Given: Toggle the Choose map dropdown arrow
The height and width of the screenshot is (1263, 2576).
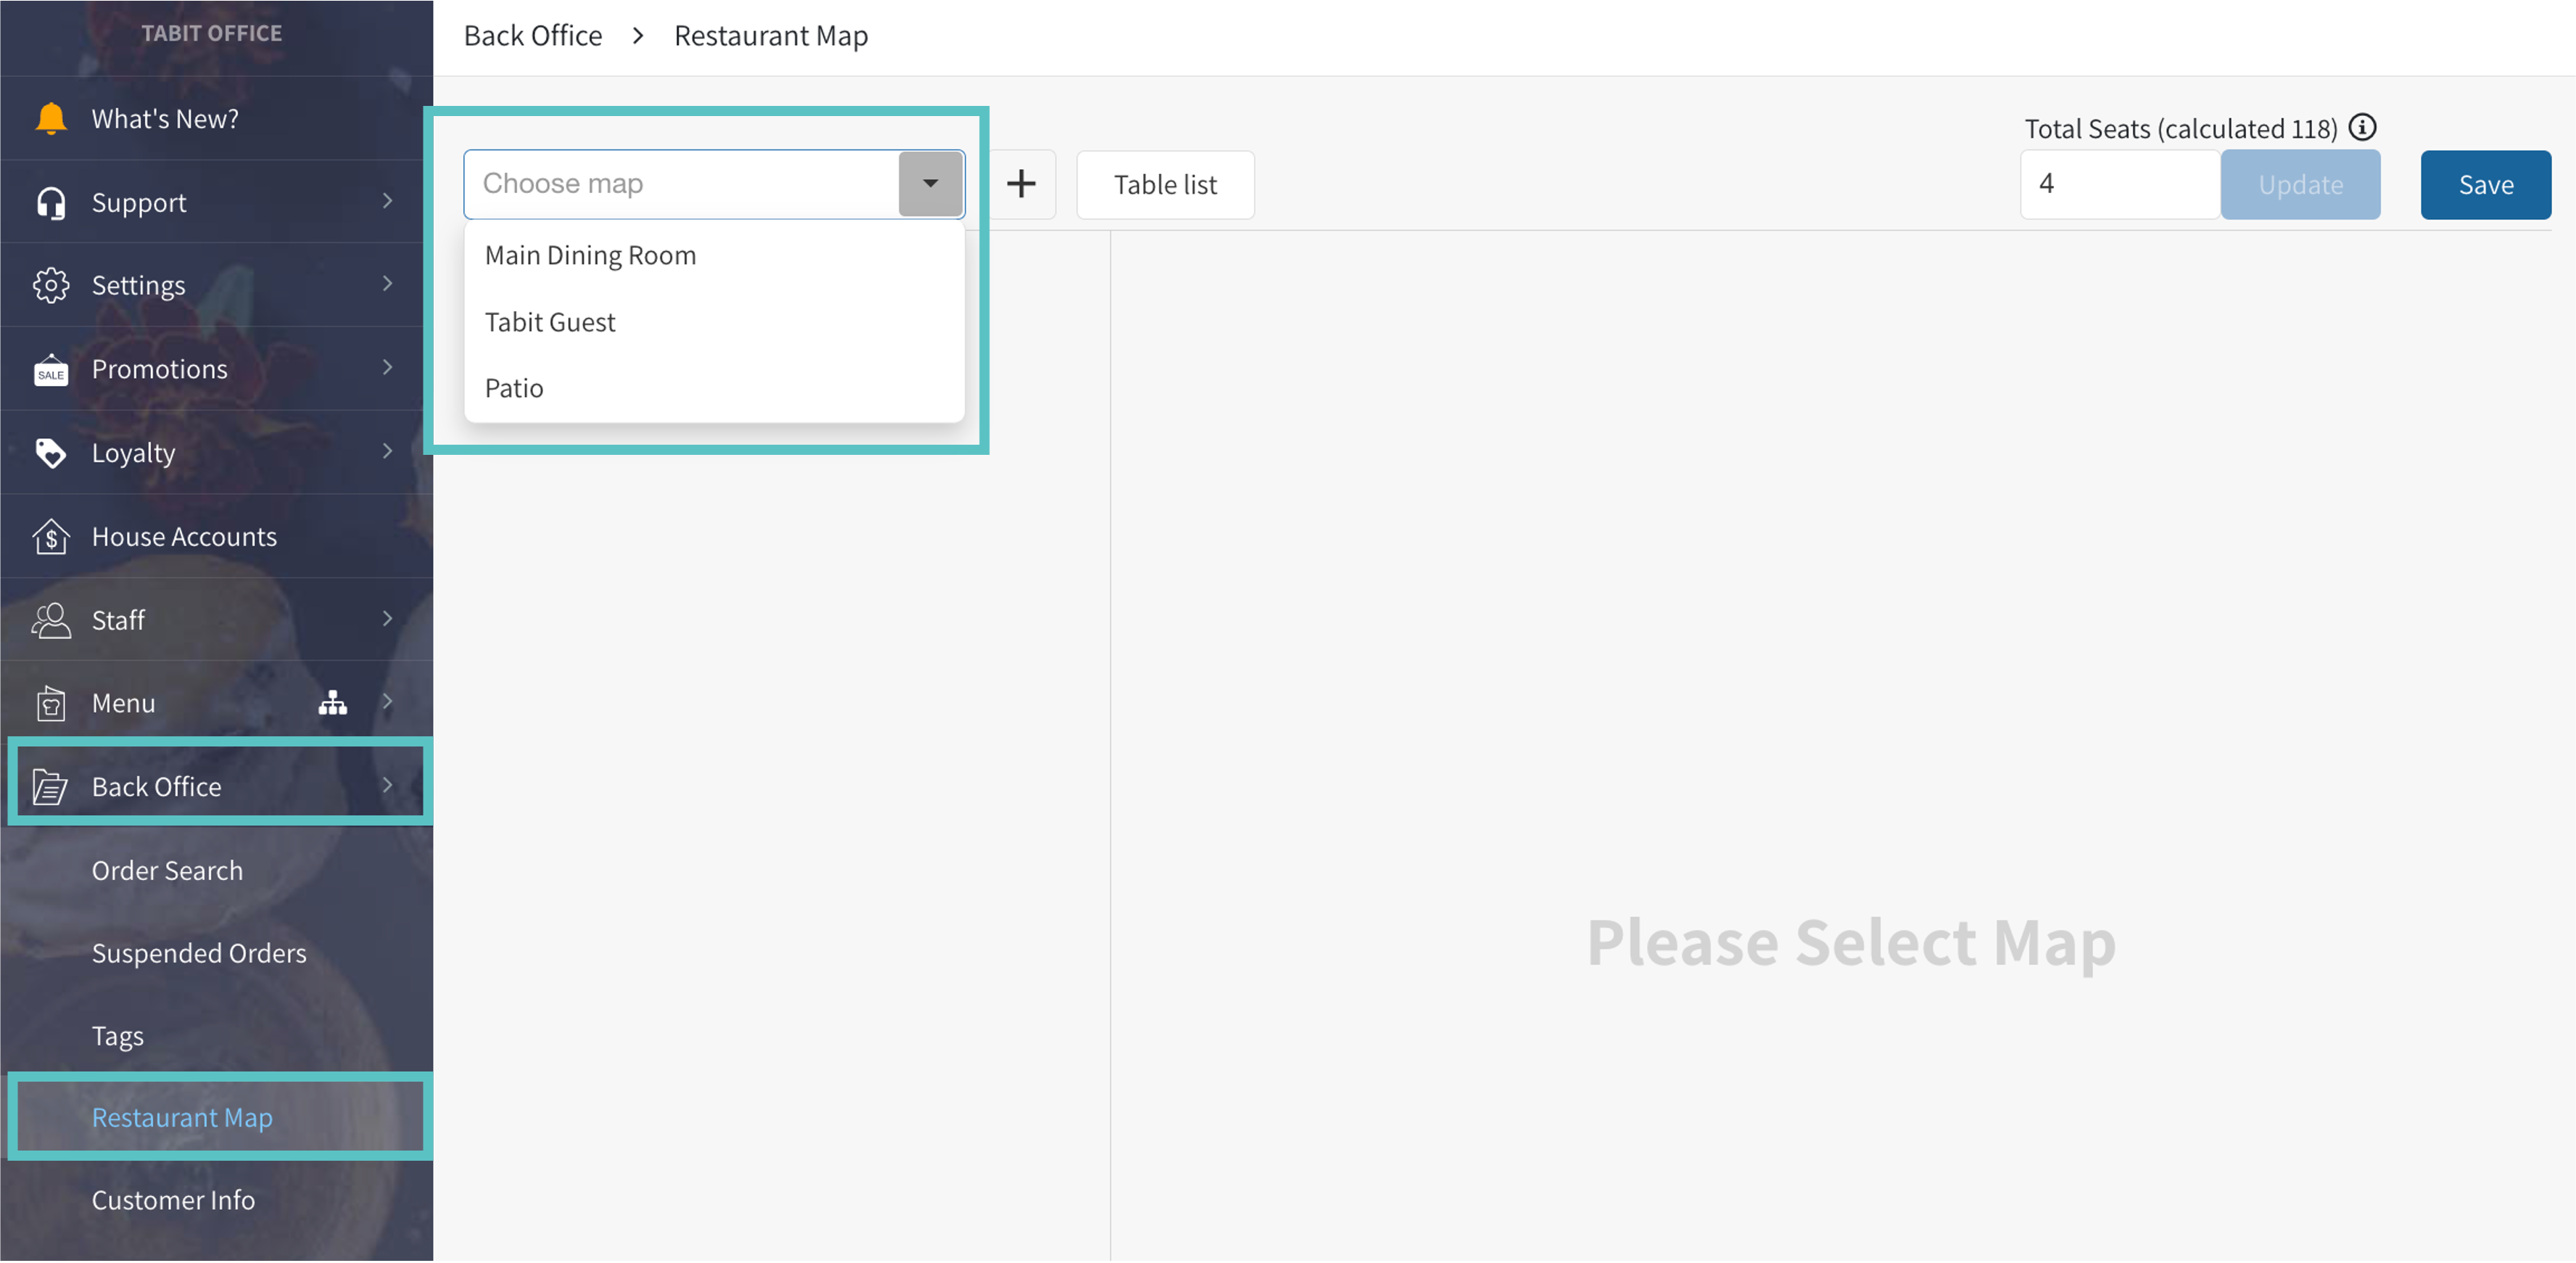Looking at the screenshot, I should coord(930,184).
